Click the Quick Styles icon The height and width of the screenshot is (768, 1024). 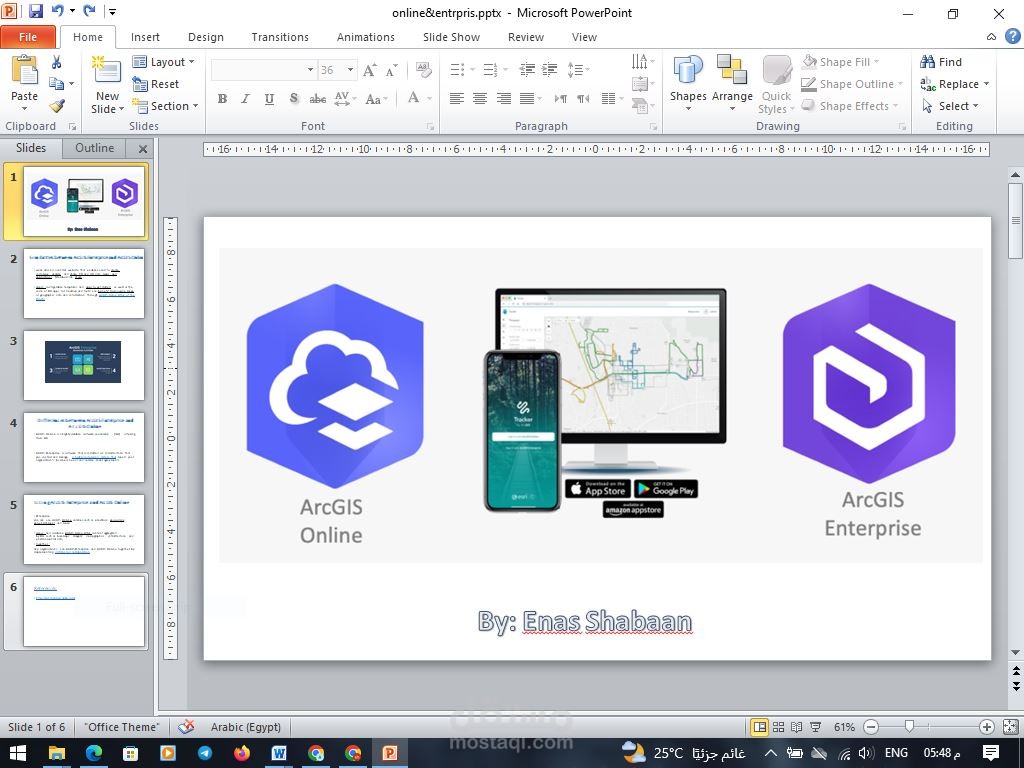pyautogui.click(x=776, y=71)
